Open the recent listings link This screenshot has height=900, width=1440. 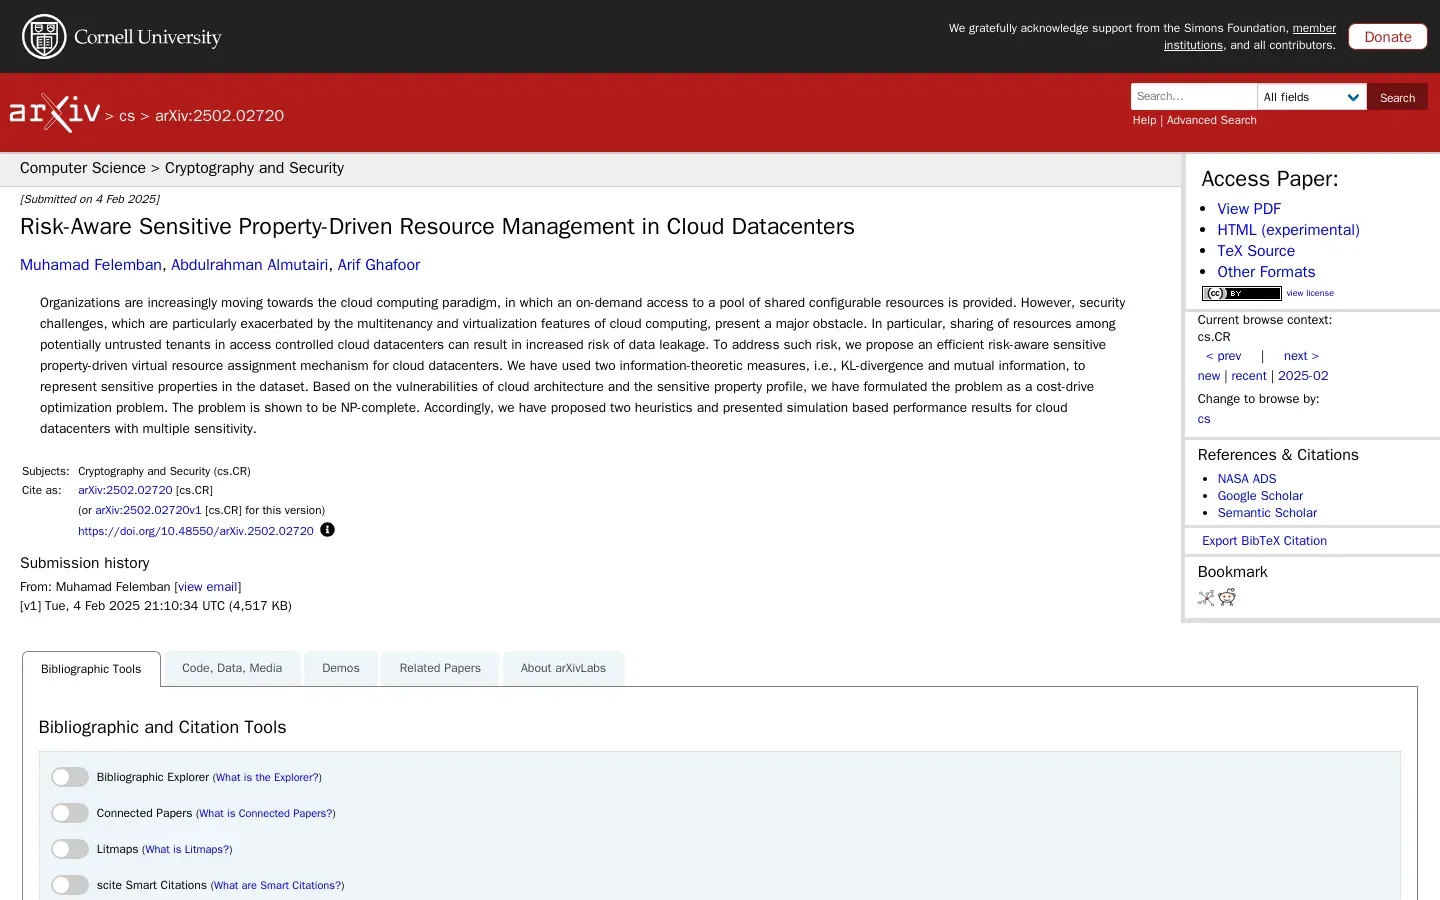pyautogui.click(x=1249, y=376)
